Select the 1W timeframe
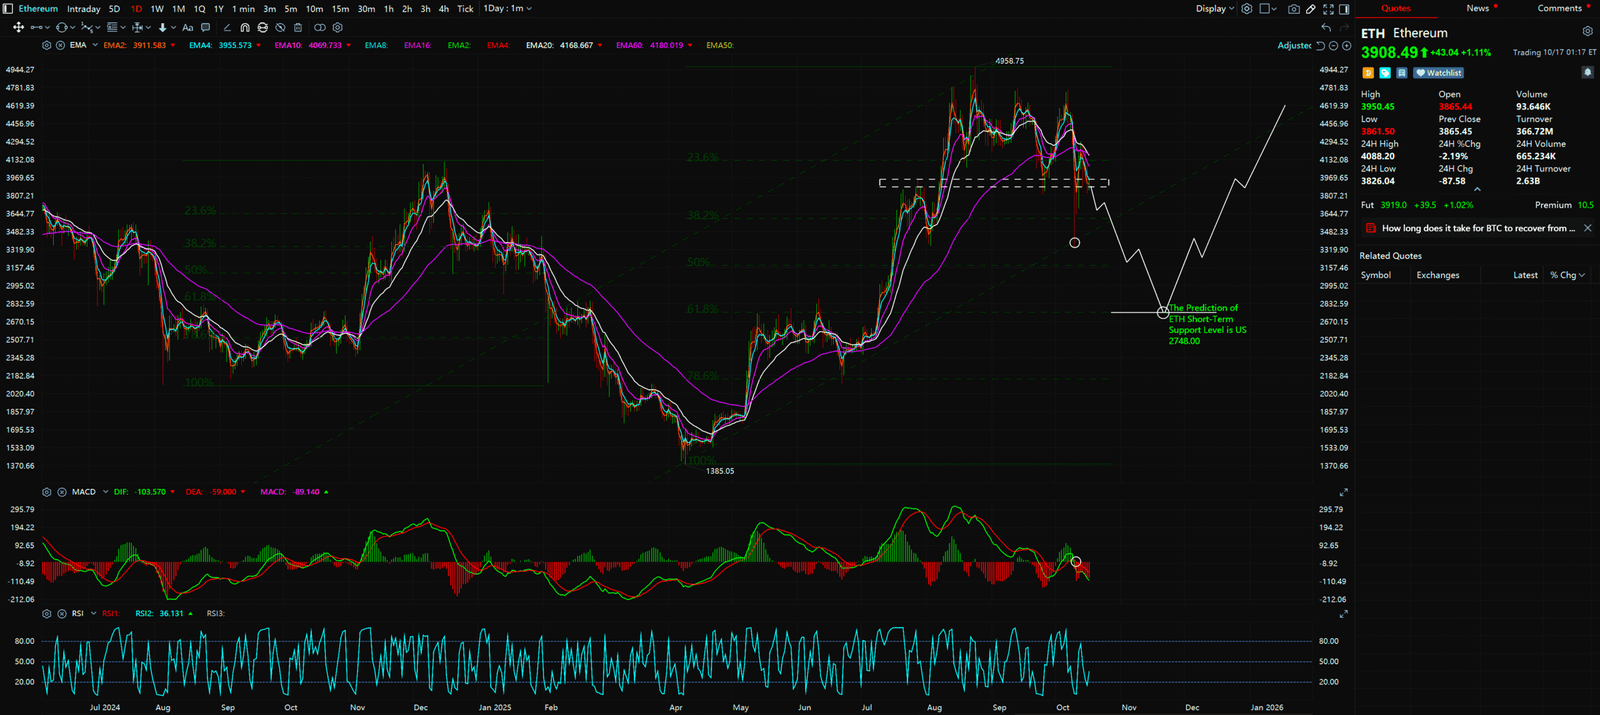The width and height of the screenshot is (1600, 715). [x=157, y=9]
